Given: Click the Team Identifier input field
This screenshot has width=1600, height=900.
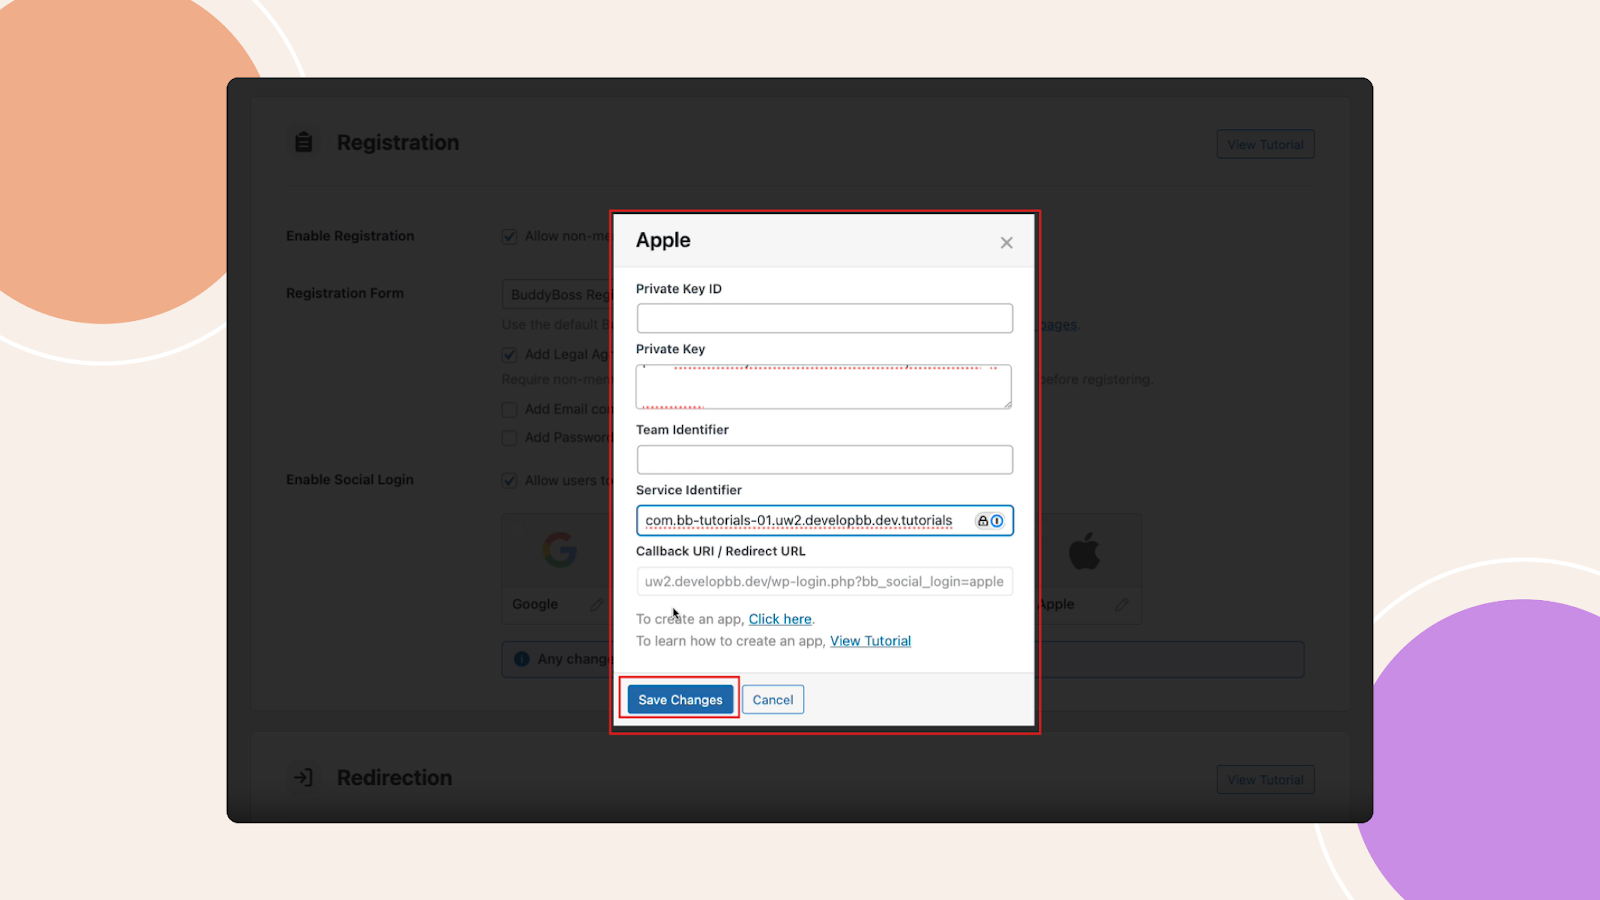Looking at the screenshot, I should point(825,460).
